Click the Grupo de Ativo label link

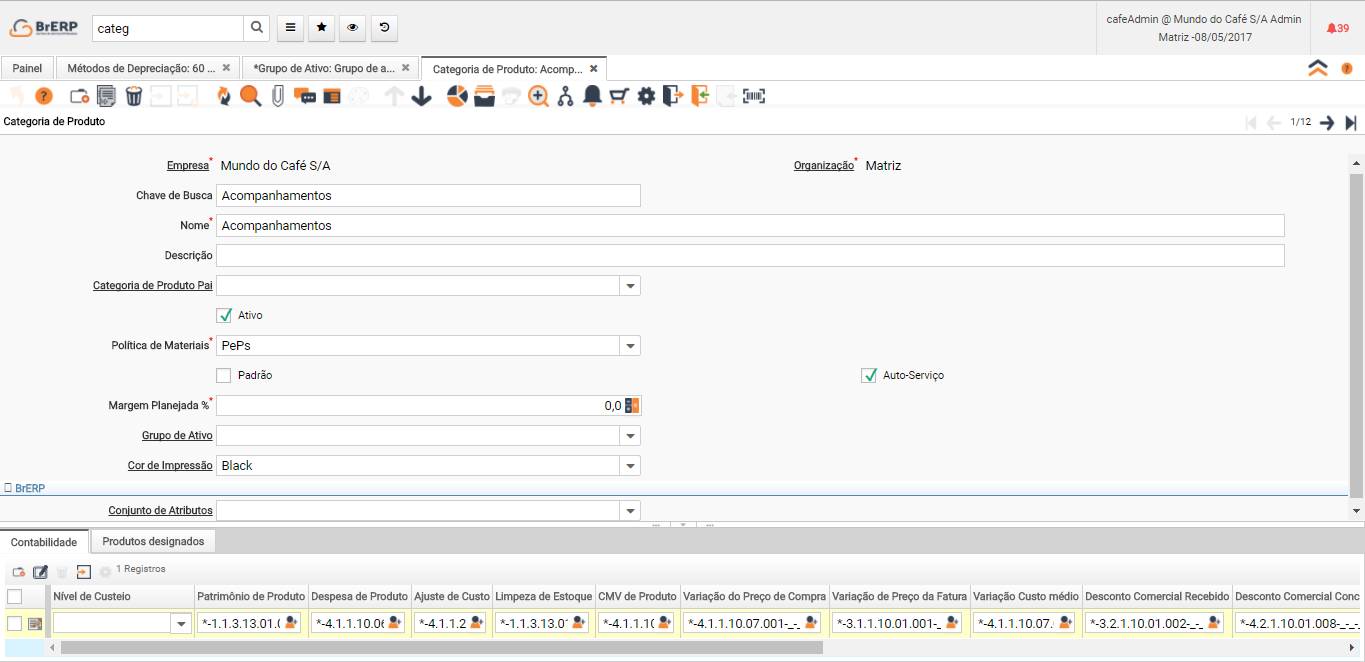pos(177,436)
